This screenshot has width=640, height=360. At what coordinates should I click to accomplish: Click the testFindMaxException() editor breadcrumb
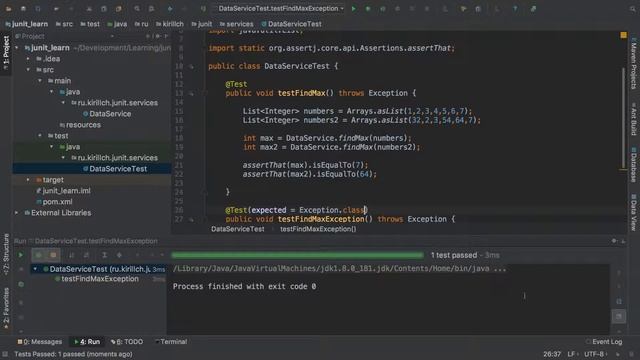point(318,229)
